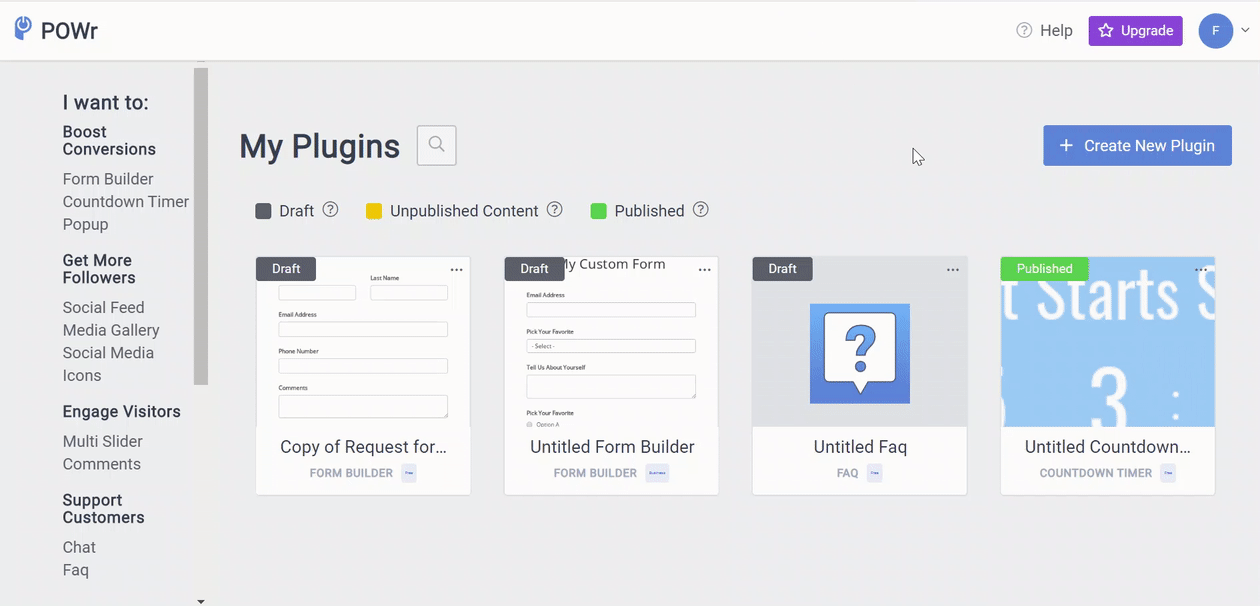Click the gray Draft legend swatch
The image size is (1260, 606).
click(x=264, y=211)
